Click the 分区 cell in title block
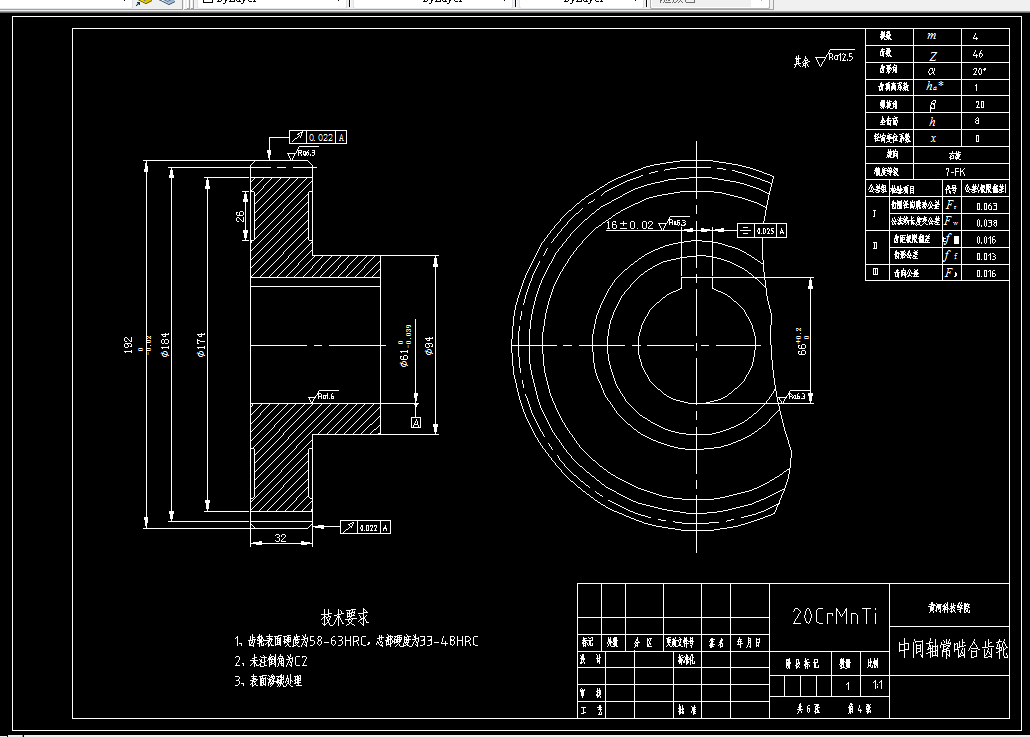Screen dimensions: 1030x737 tap(643, 642)
